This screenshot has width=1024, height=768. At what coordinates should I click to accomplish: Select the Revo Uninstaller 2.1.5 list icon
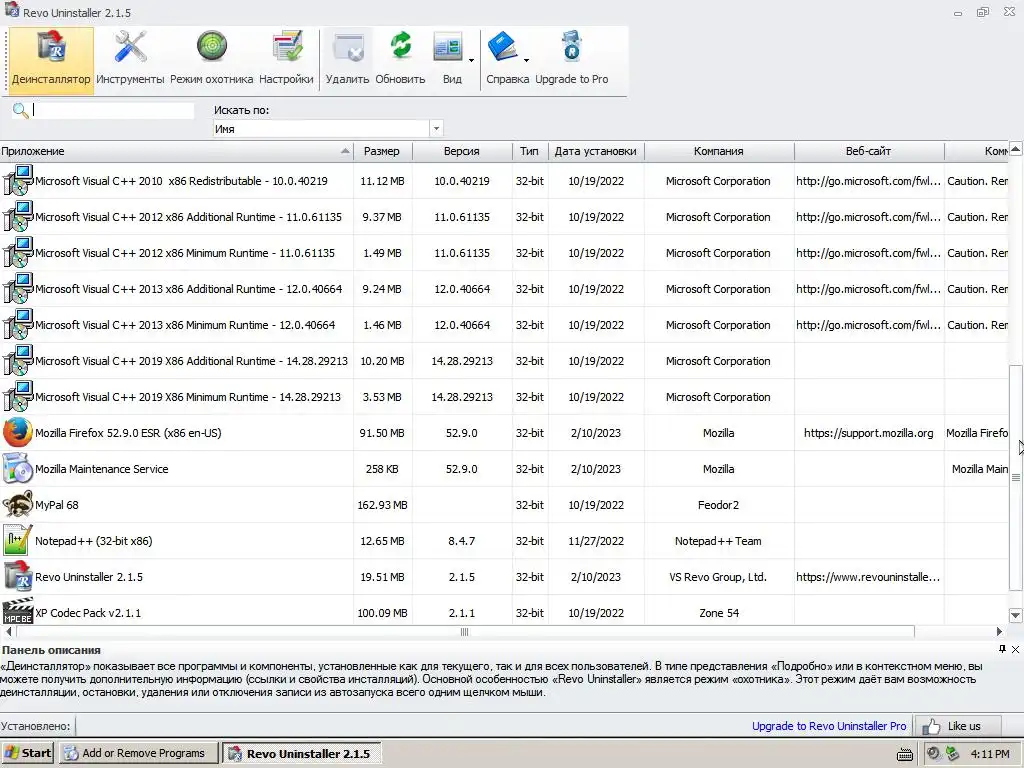tap(18, 577)
